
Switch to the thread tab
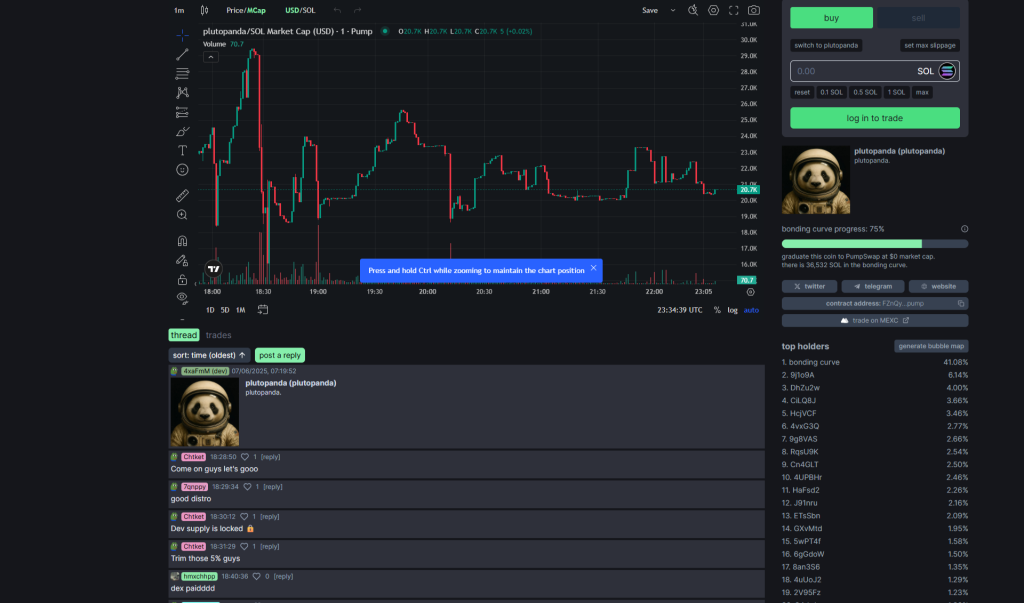coord(184,335)
